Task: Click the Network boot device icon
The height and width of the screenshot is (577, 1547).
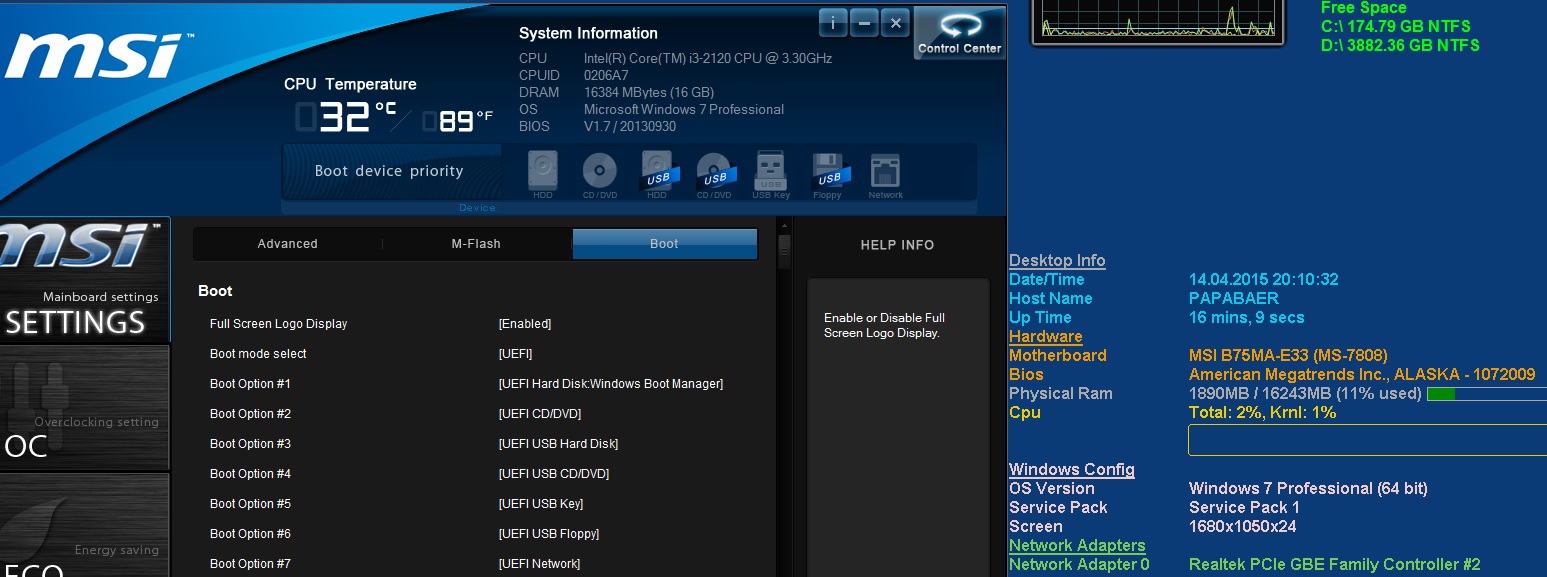Action: (885, 171)
